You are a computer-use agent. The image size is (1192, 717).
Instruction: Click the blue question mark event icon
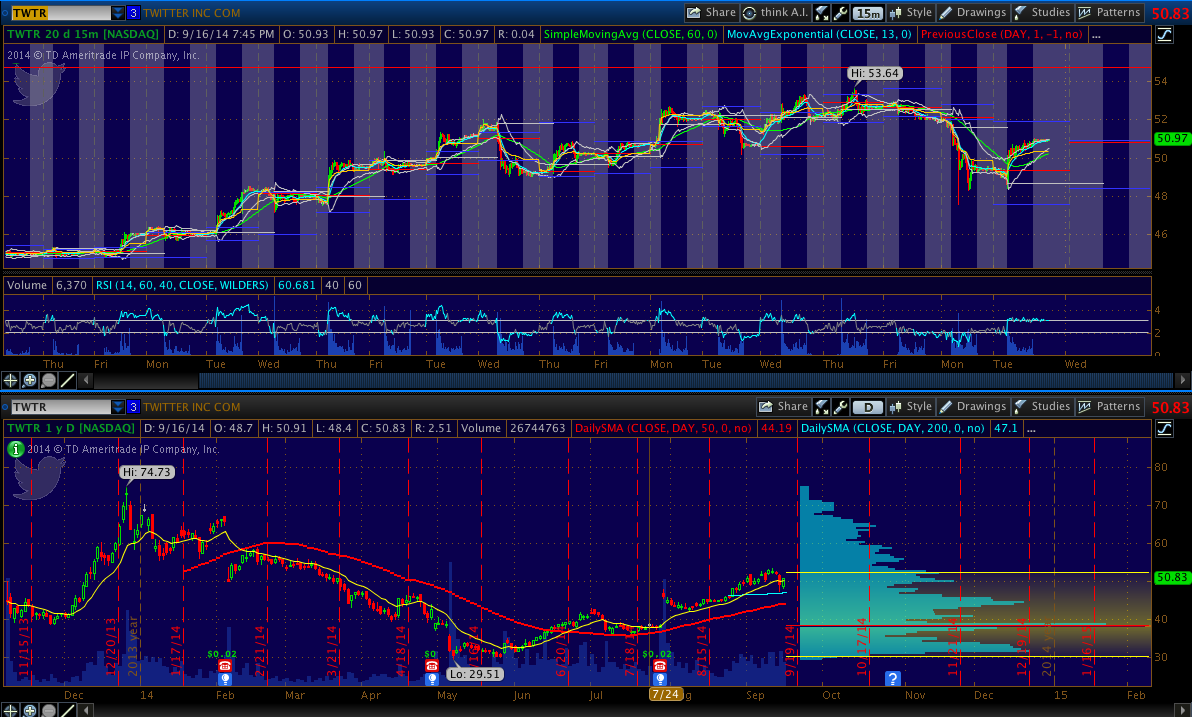pyautogui.click(x=893, y=678)
